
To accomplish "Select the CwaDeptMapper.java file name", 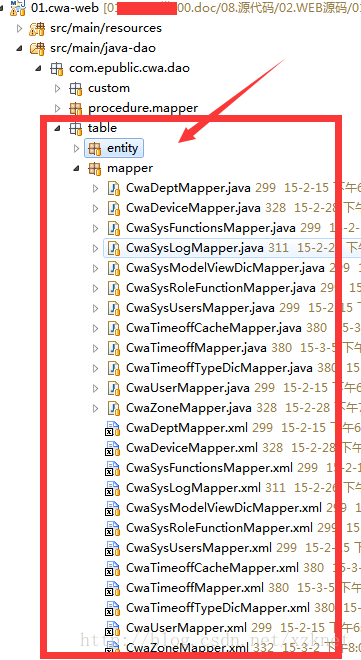I will (188, 188).
